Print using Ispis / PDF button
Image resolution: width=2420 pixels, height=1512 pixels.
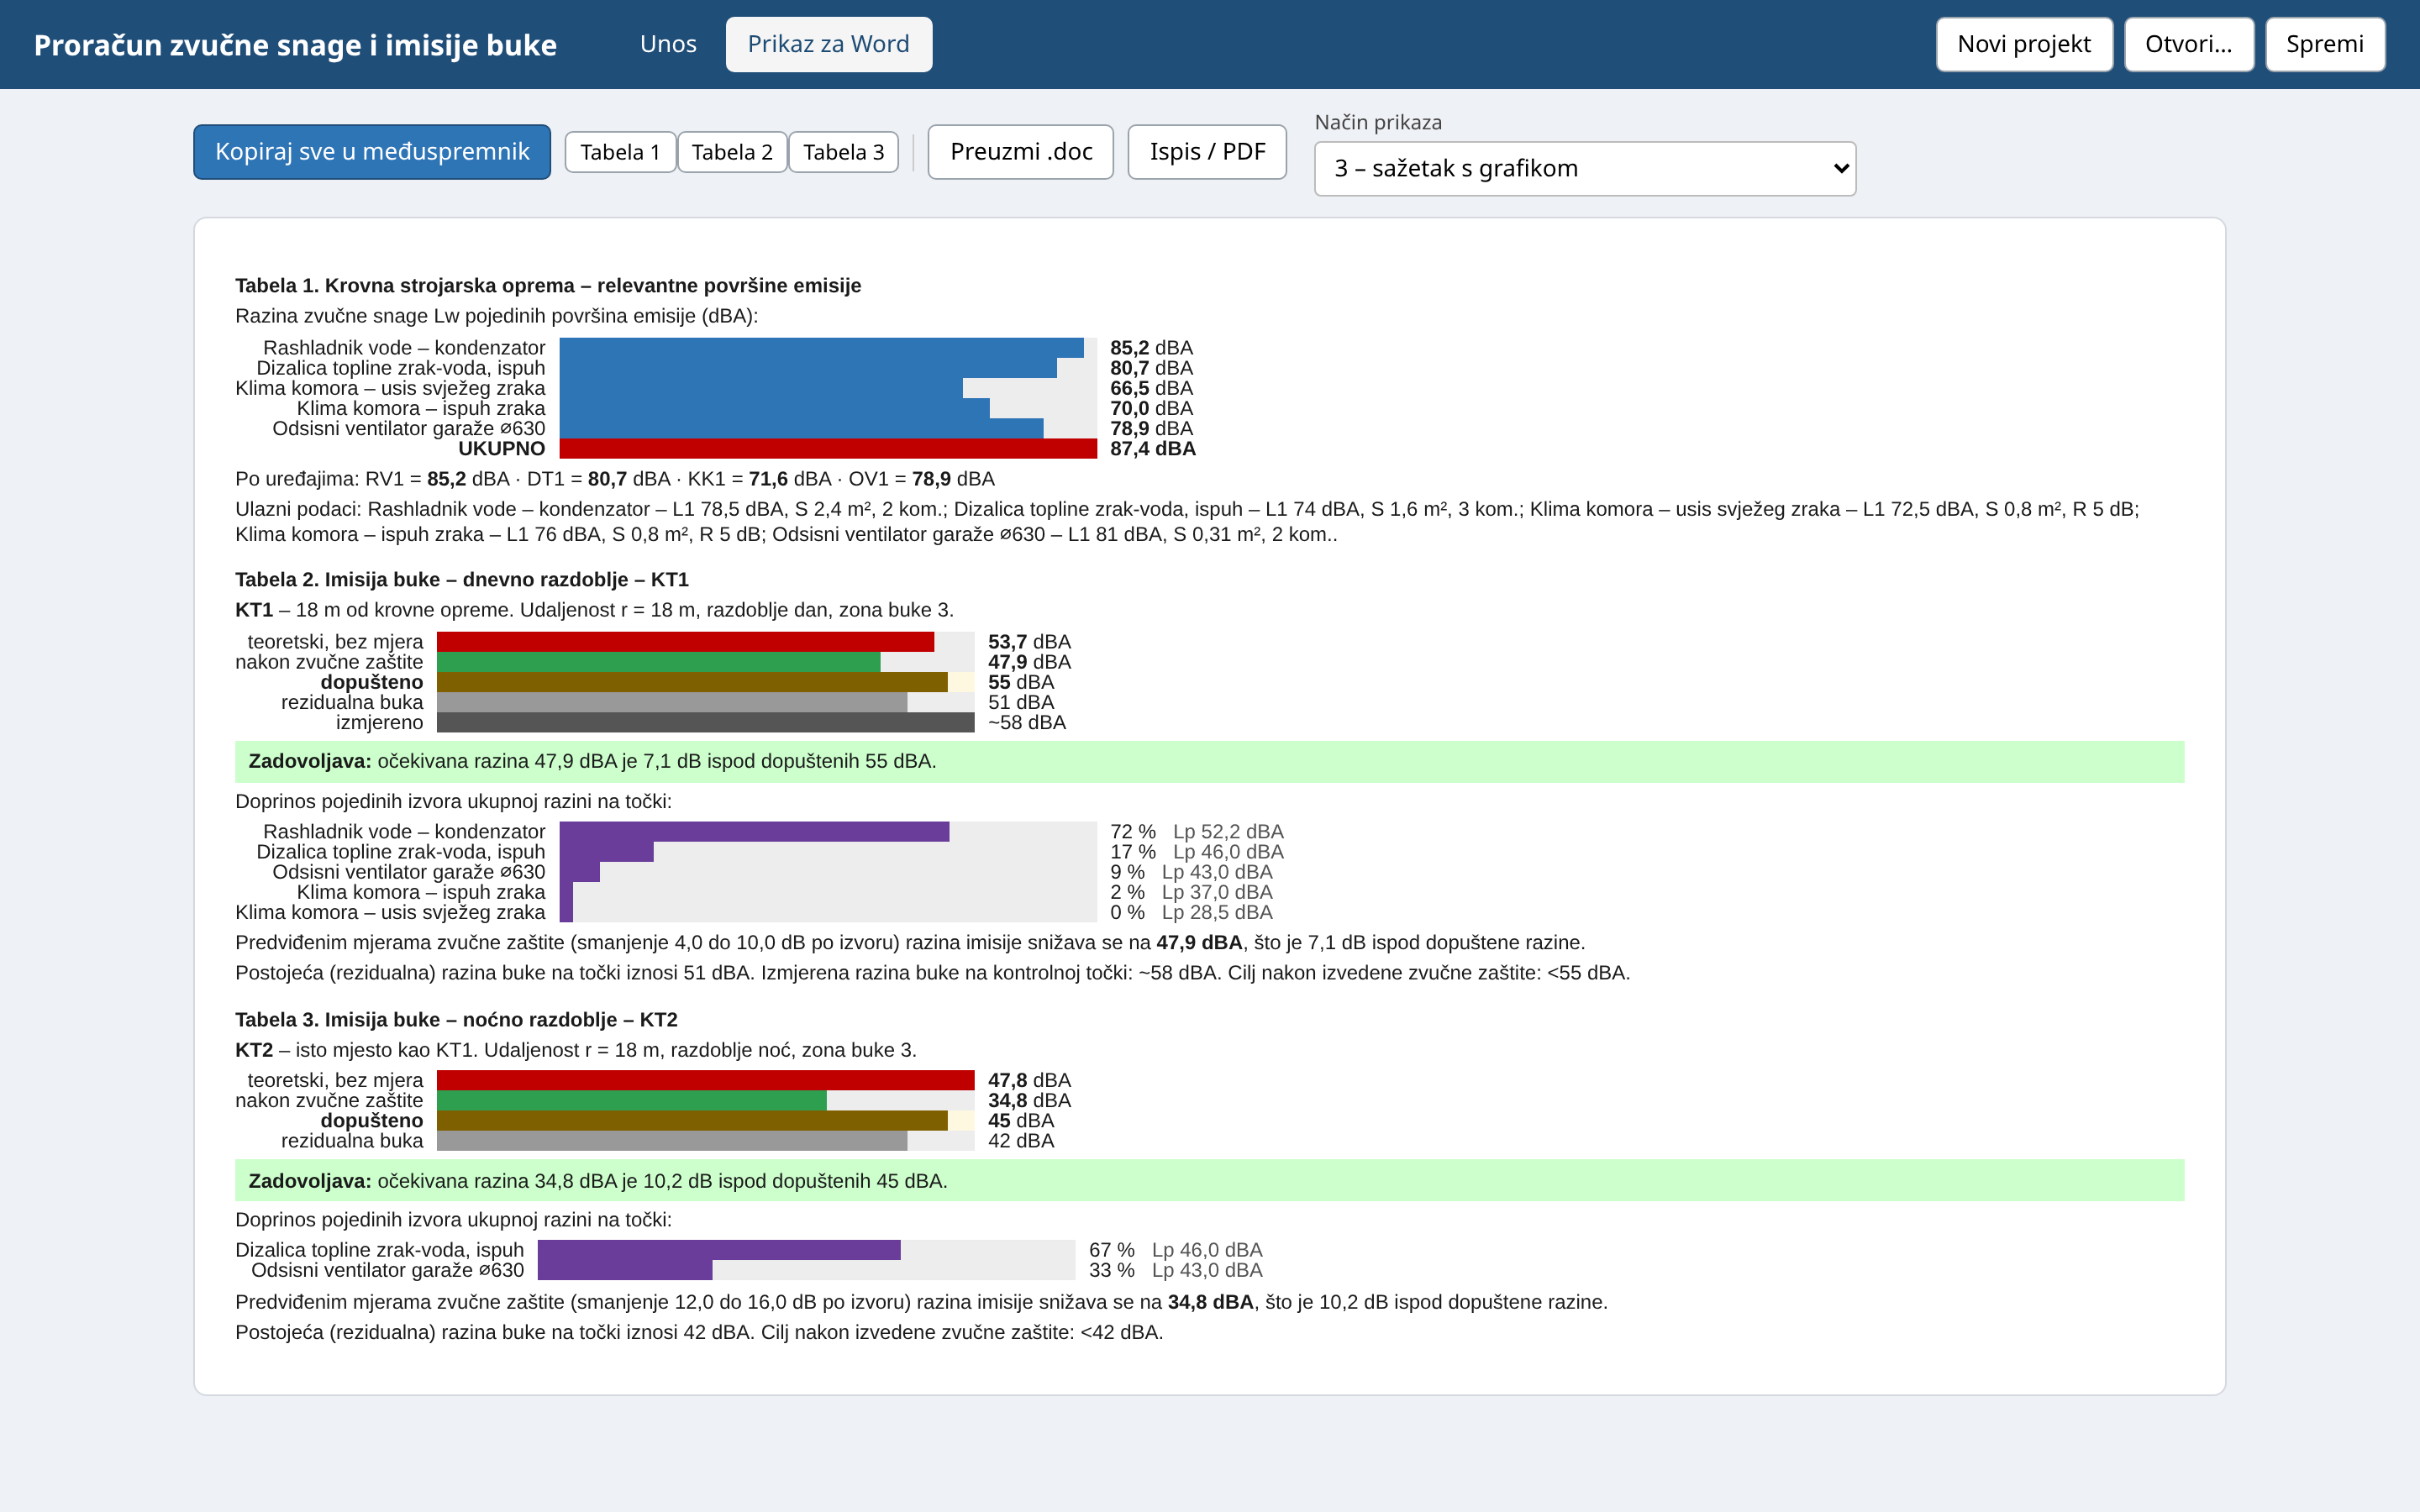click(1207, 152)
